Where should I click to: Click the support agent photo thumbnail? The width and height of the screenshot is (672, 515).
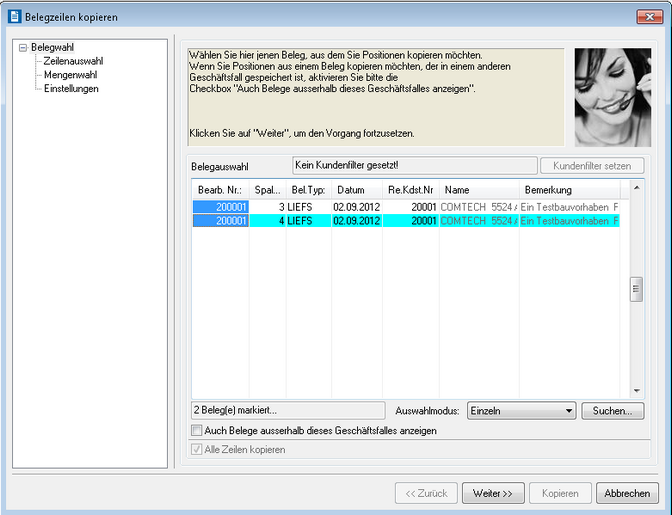[x=610, y=97]
